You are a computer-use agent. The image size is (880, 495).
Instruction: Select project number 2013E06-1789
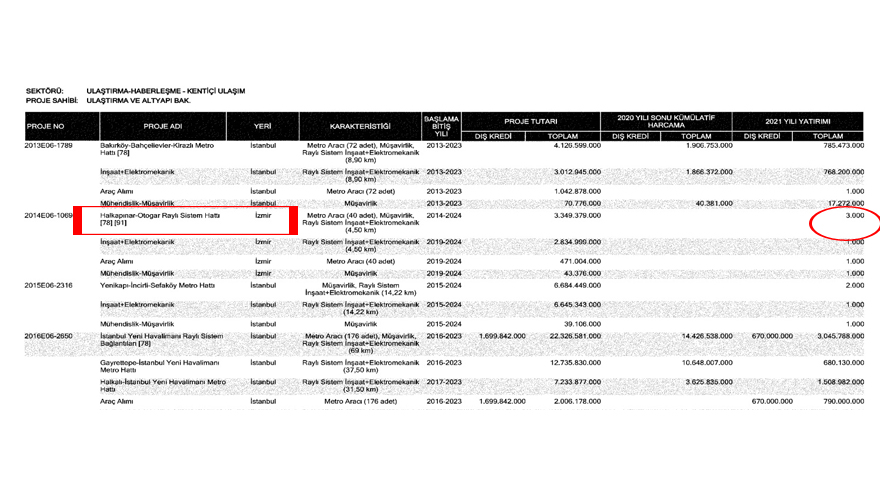pyautogui.click(x=49, y=146)
